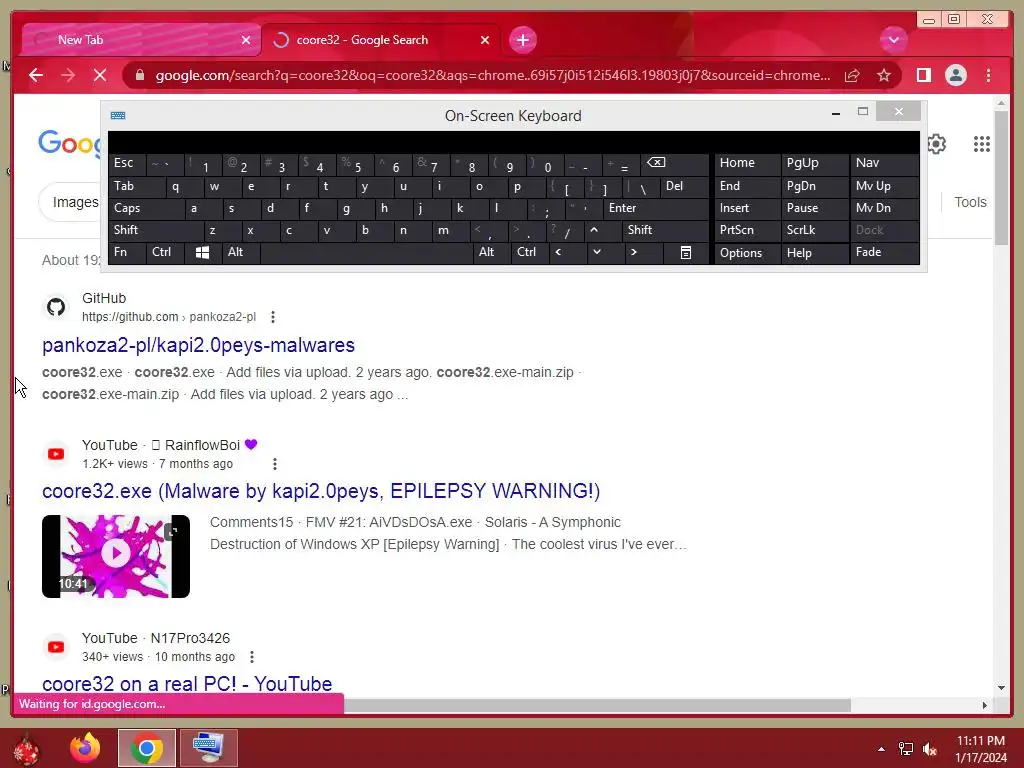Toggle the Fade key on keyboard

[x=884, y=253]
